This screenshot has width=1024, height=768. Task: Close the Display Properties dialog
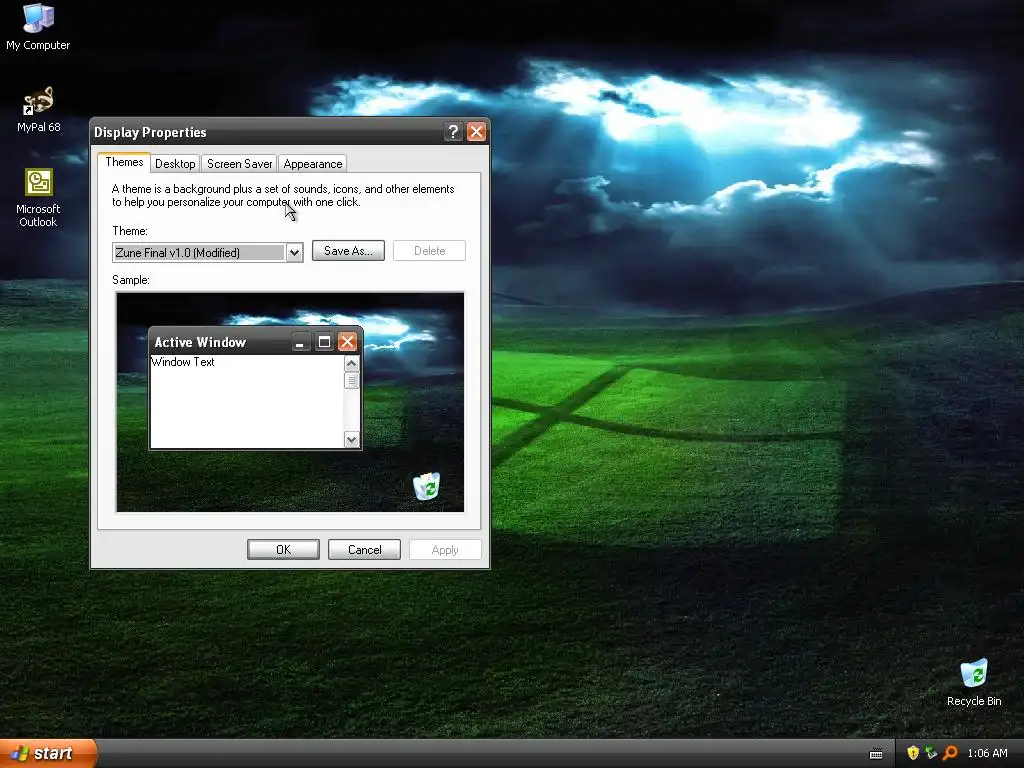(x=477, y=132)
